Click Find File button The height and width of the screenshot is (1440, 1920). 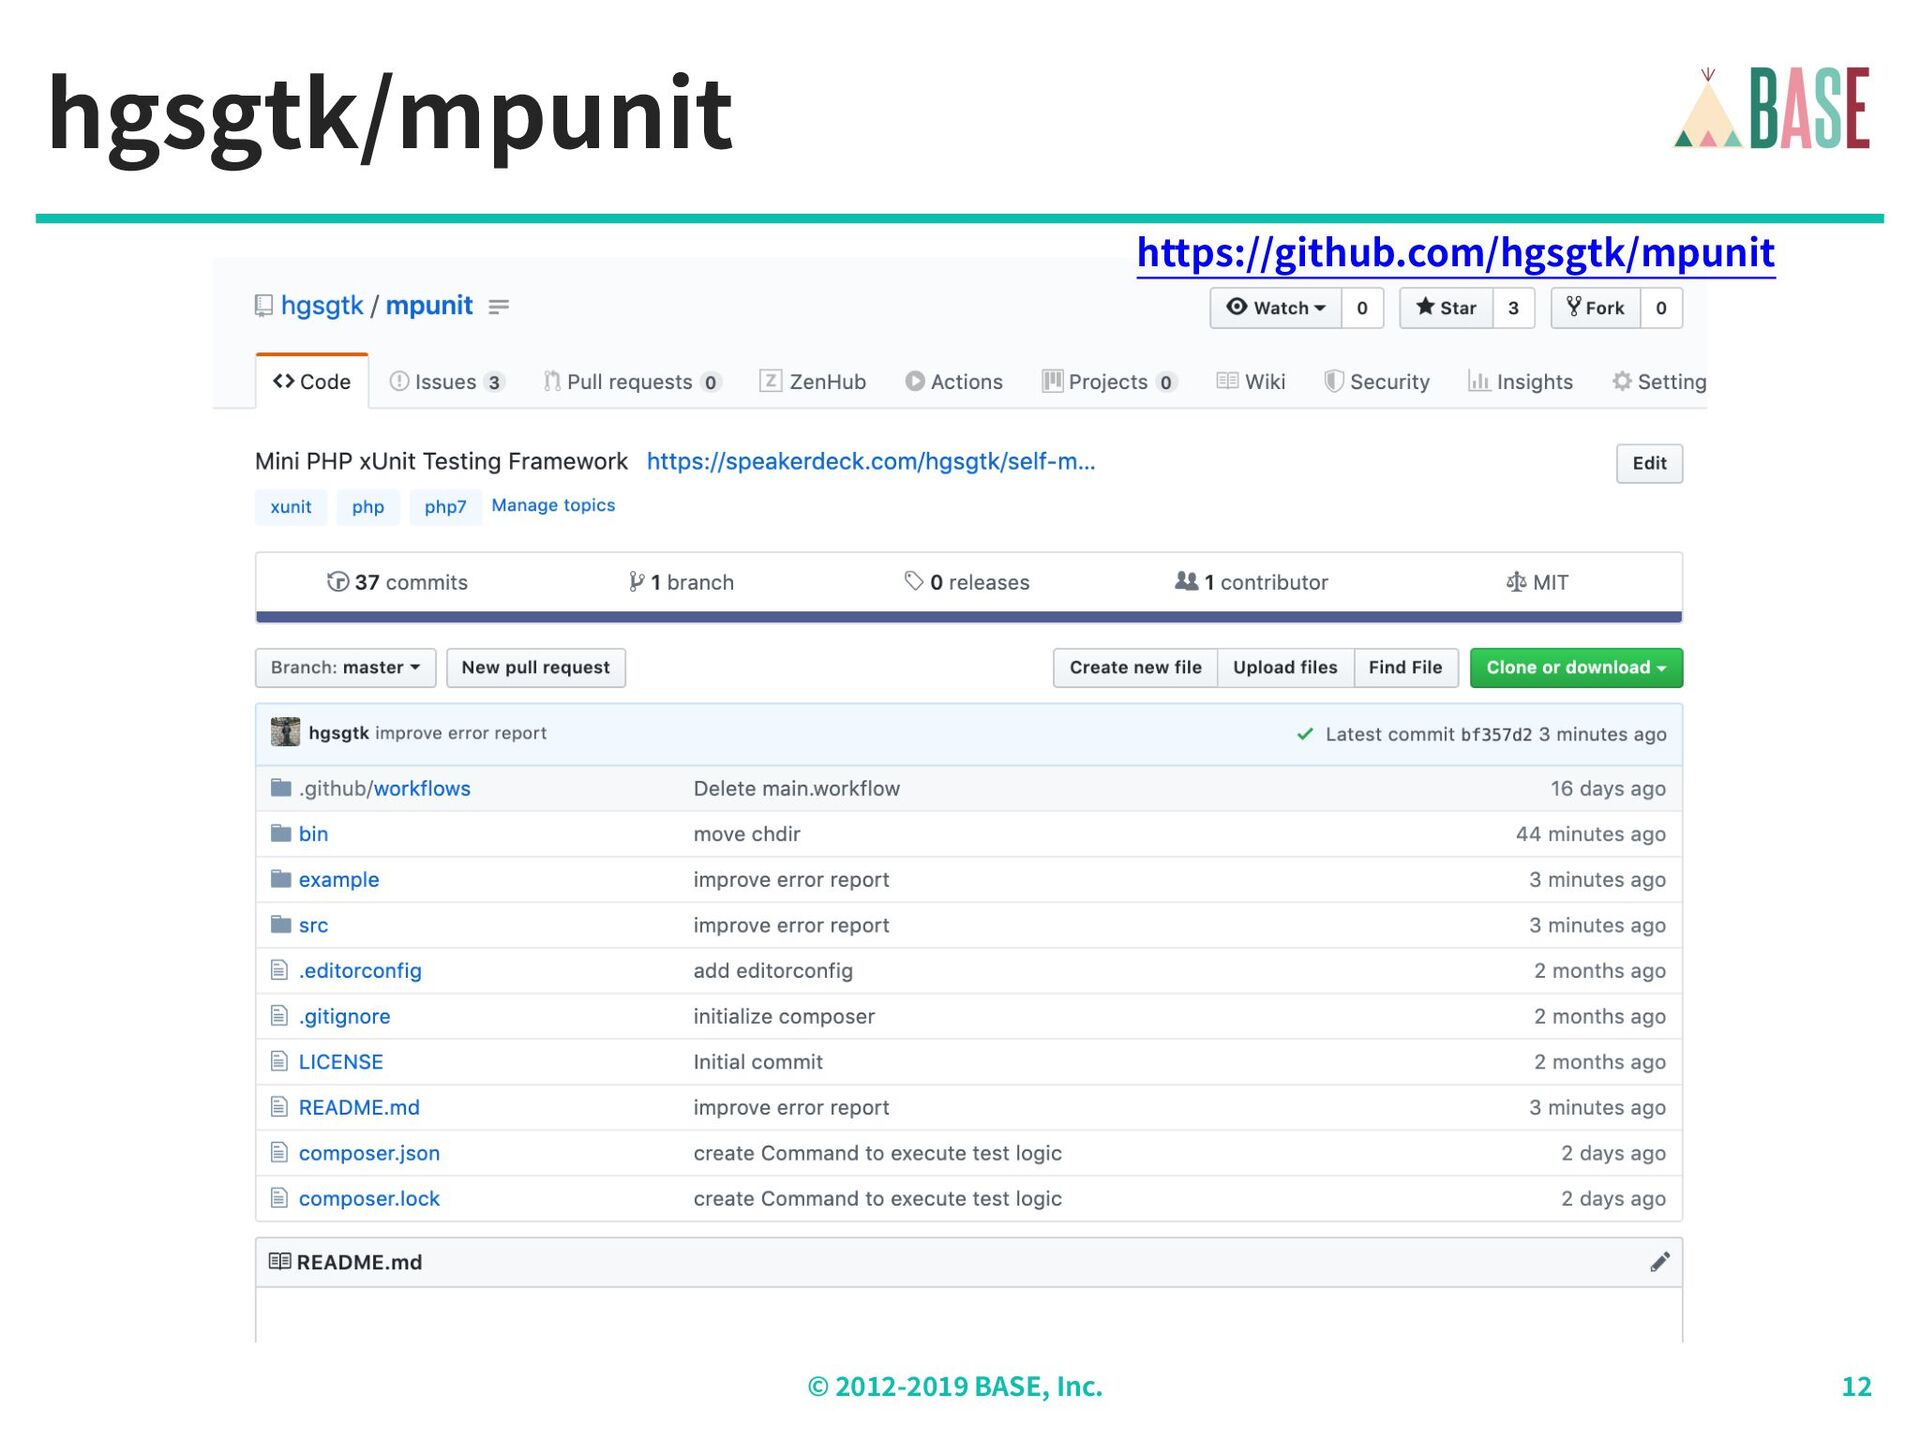[x=1405, y=668]
